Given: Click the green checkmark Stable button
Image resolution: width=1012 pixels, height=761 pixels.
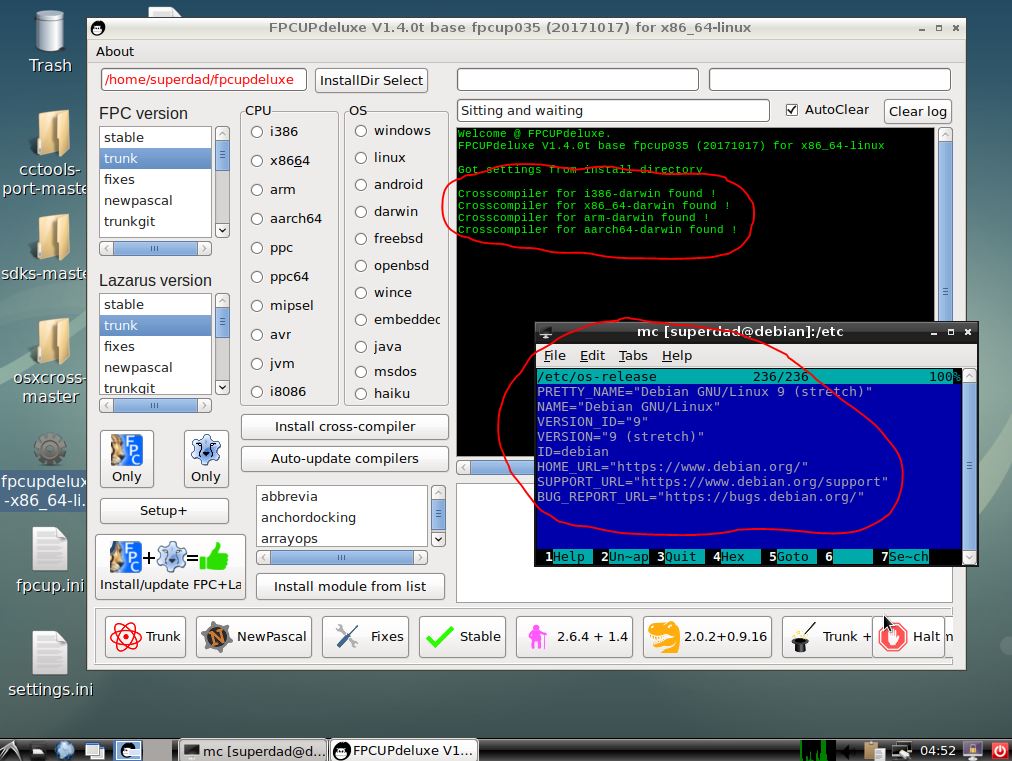Looking at the screenshot, I should 461,635.
